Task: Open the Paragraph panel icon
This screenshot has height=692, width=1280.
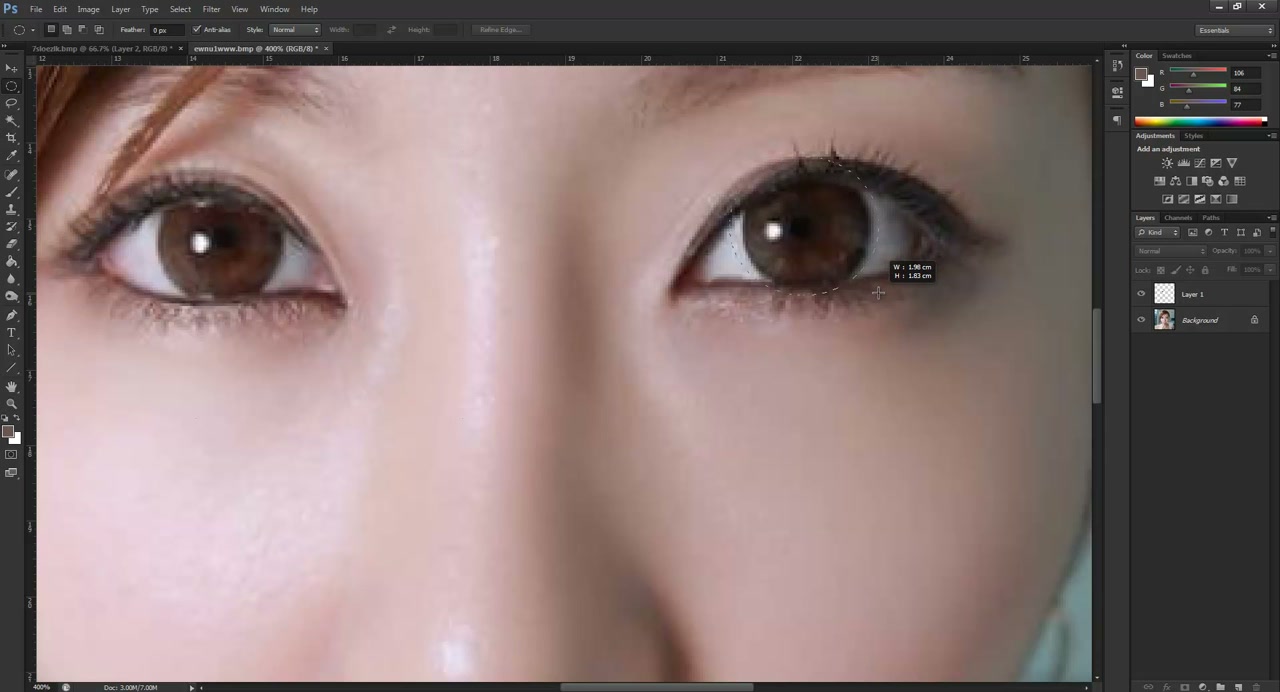Action: coord(1117,120)
